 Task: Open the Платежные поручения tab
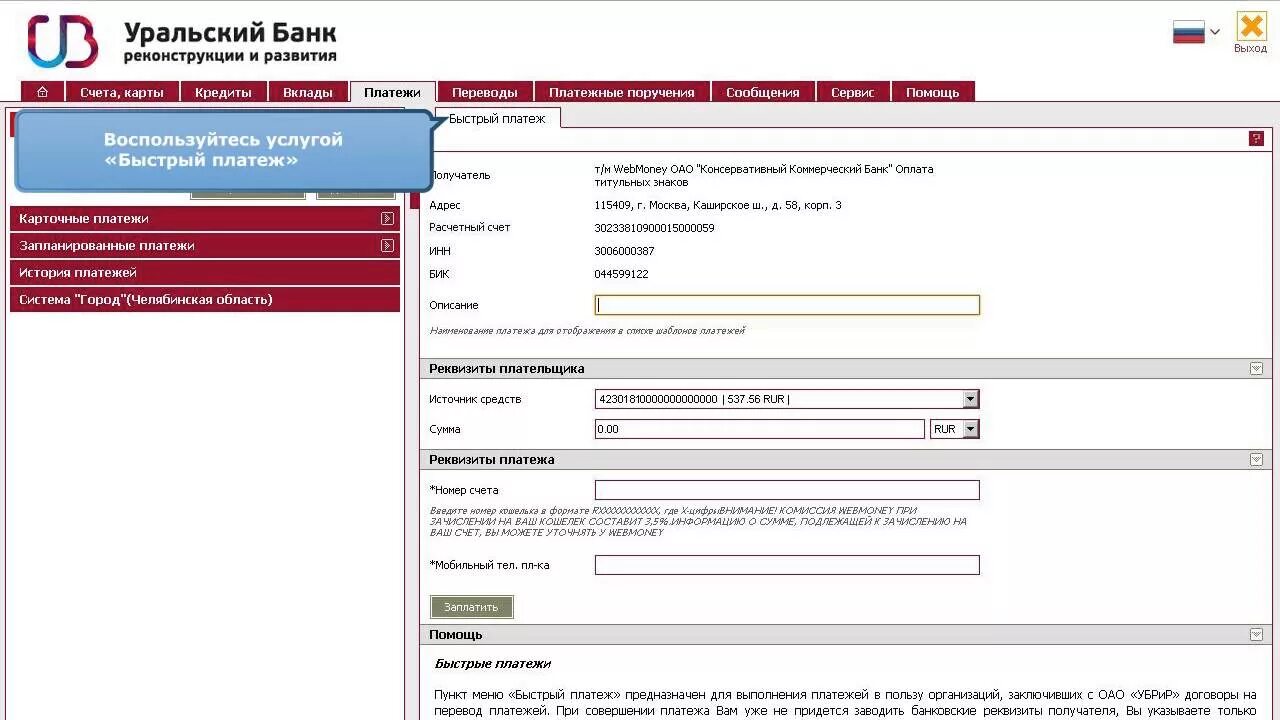coord(622,92)
